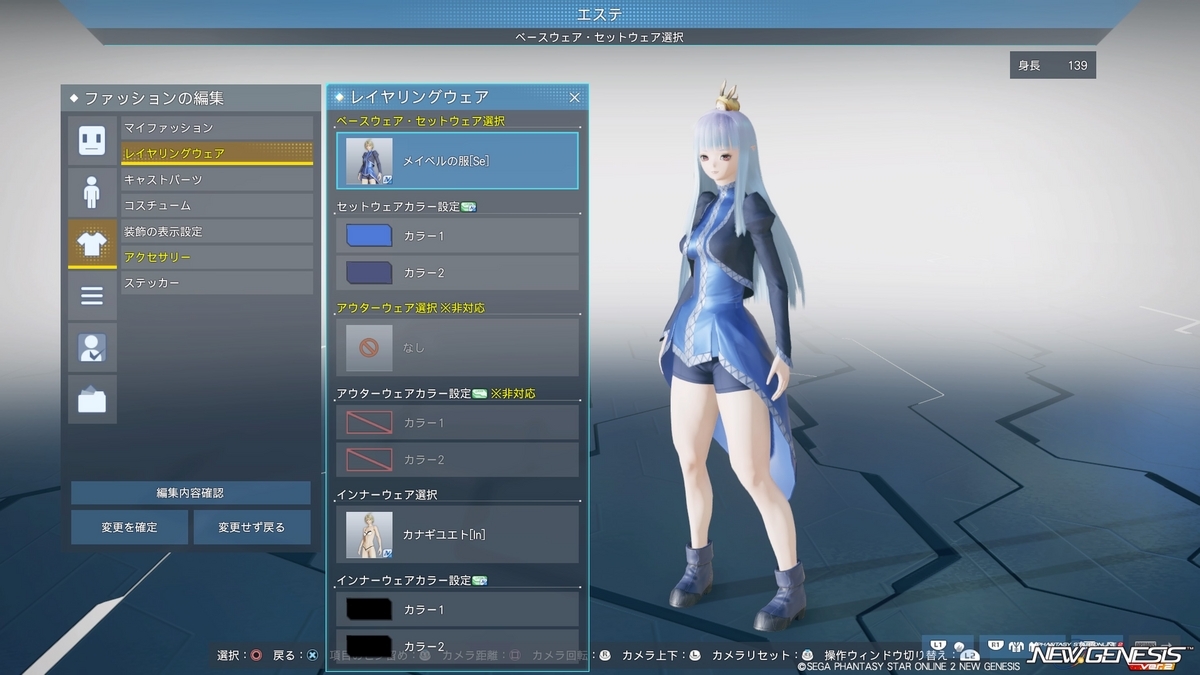Click the ファッションの編集 panel title
The height and width of the screenshot is (675, 1200).
154,99
